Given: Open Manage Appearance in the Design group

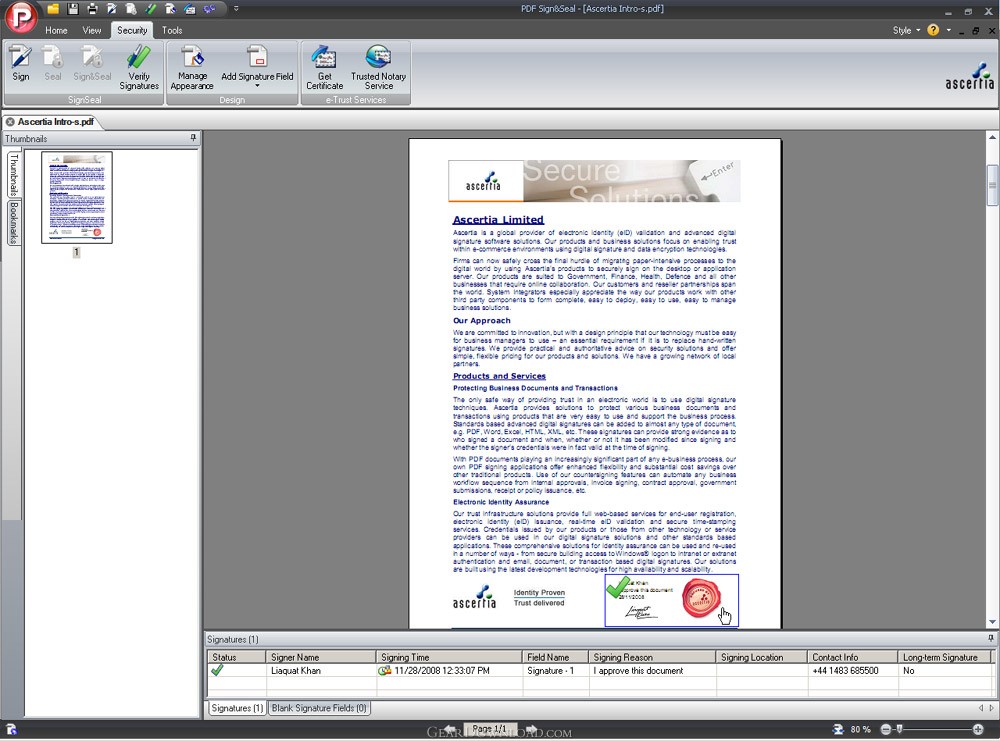Looking at the screenshot, I should tap(192, 68).
